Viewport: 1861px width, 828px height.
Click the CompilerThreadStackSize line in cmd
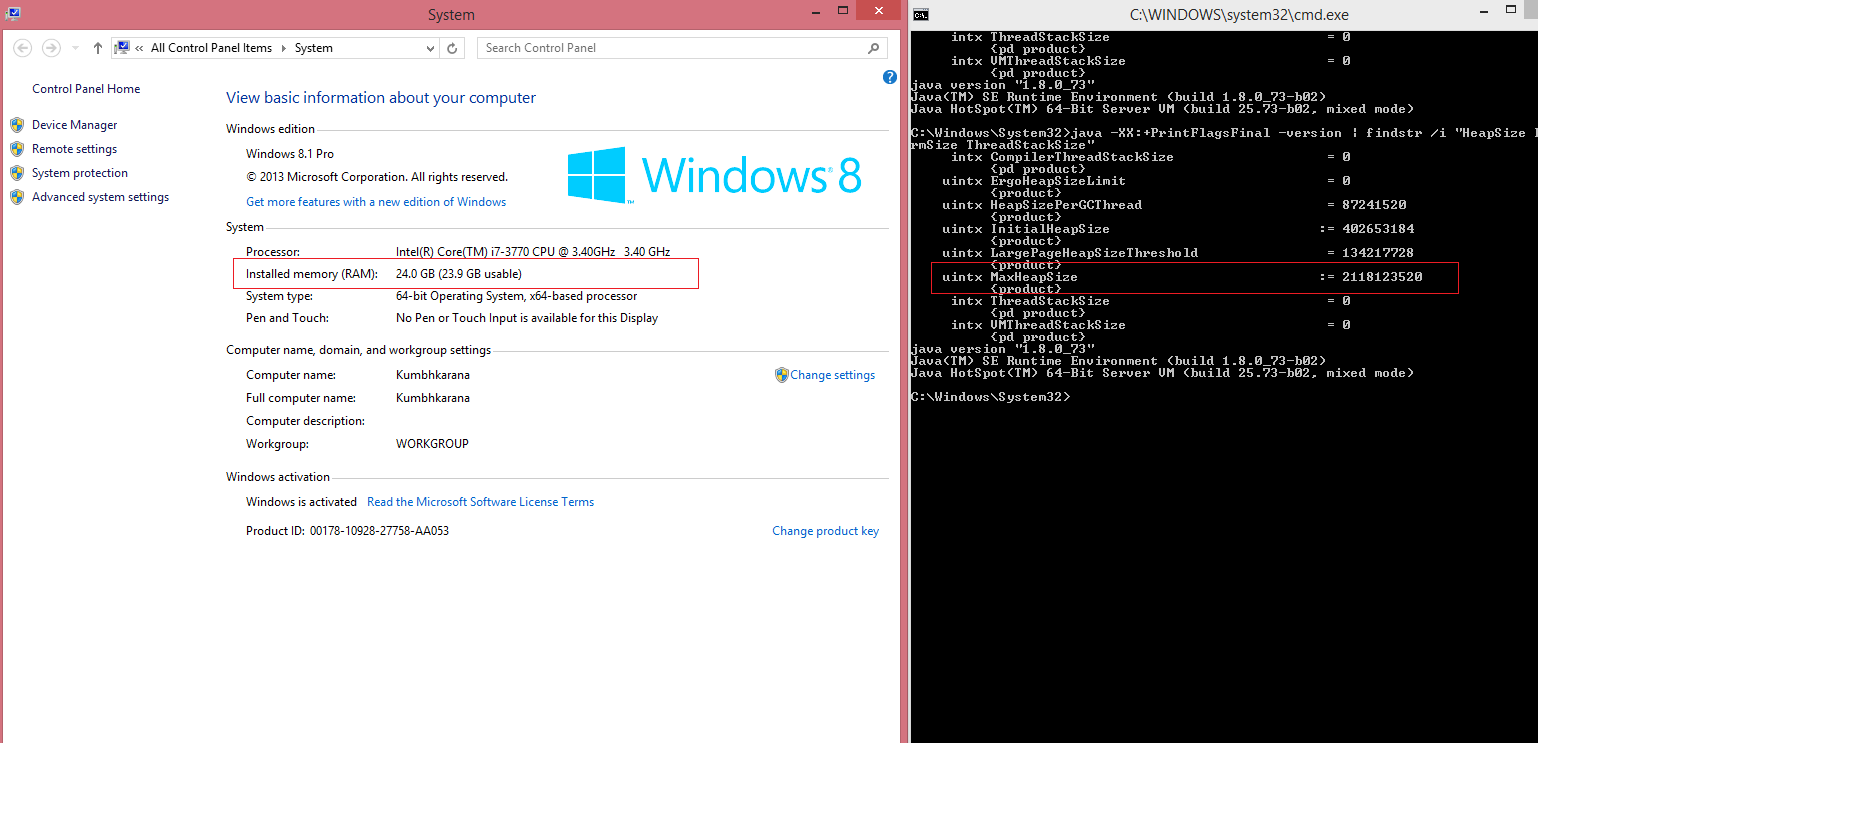[x=1150, y=157]
